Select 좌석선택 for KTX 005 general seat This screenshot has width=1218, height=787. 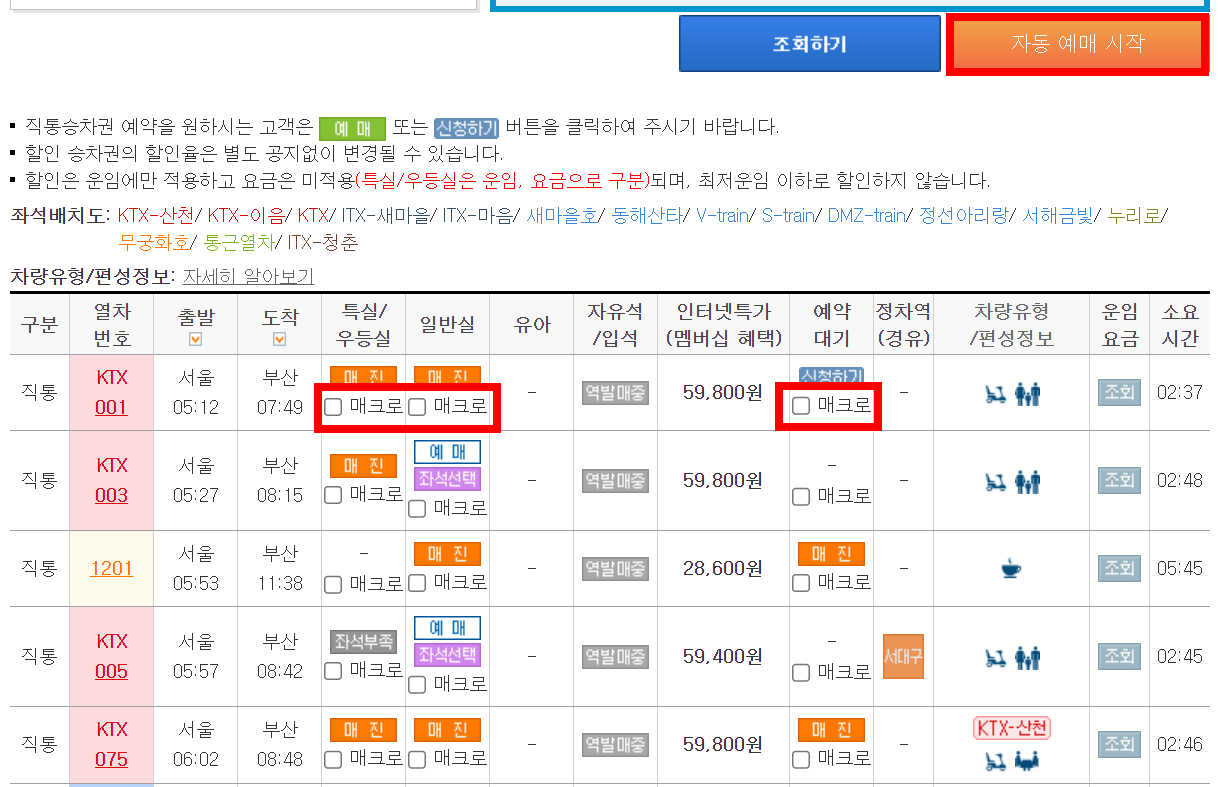tap(446, 657)
